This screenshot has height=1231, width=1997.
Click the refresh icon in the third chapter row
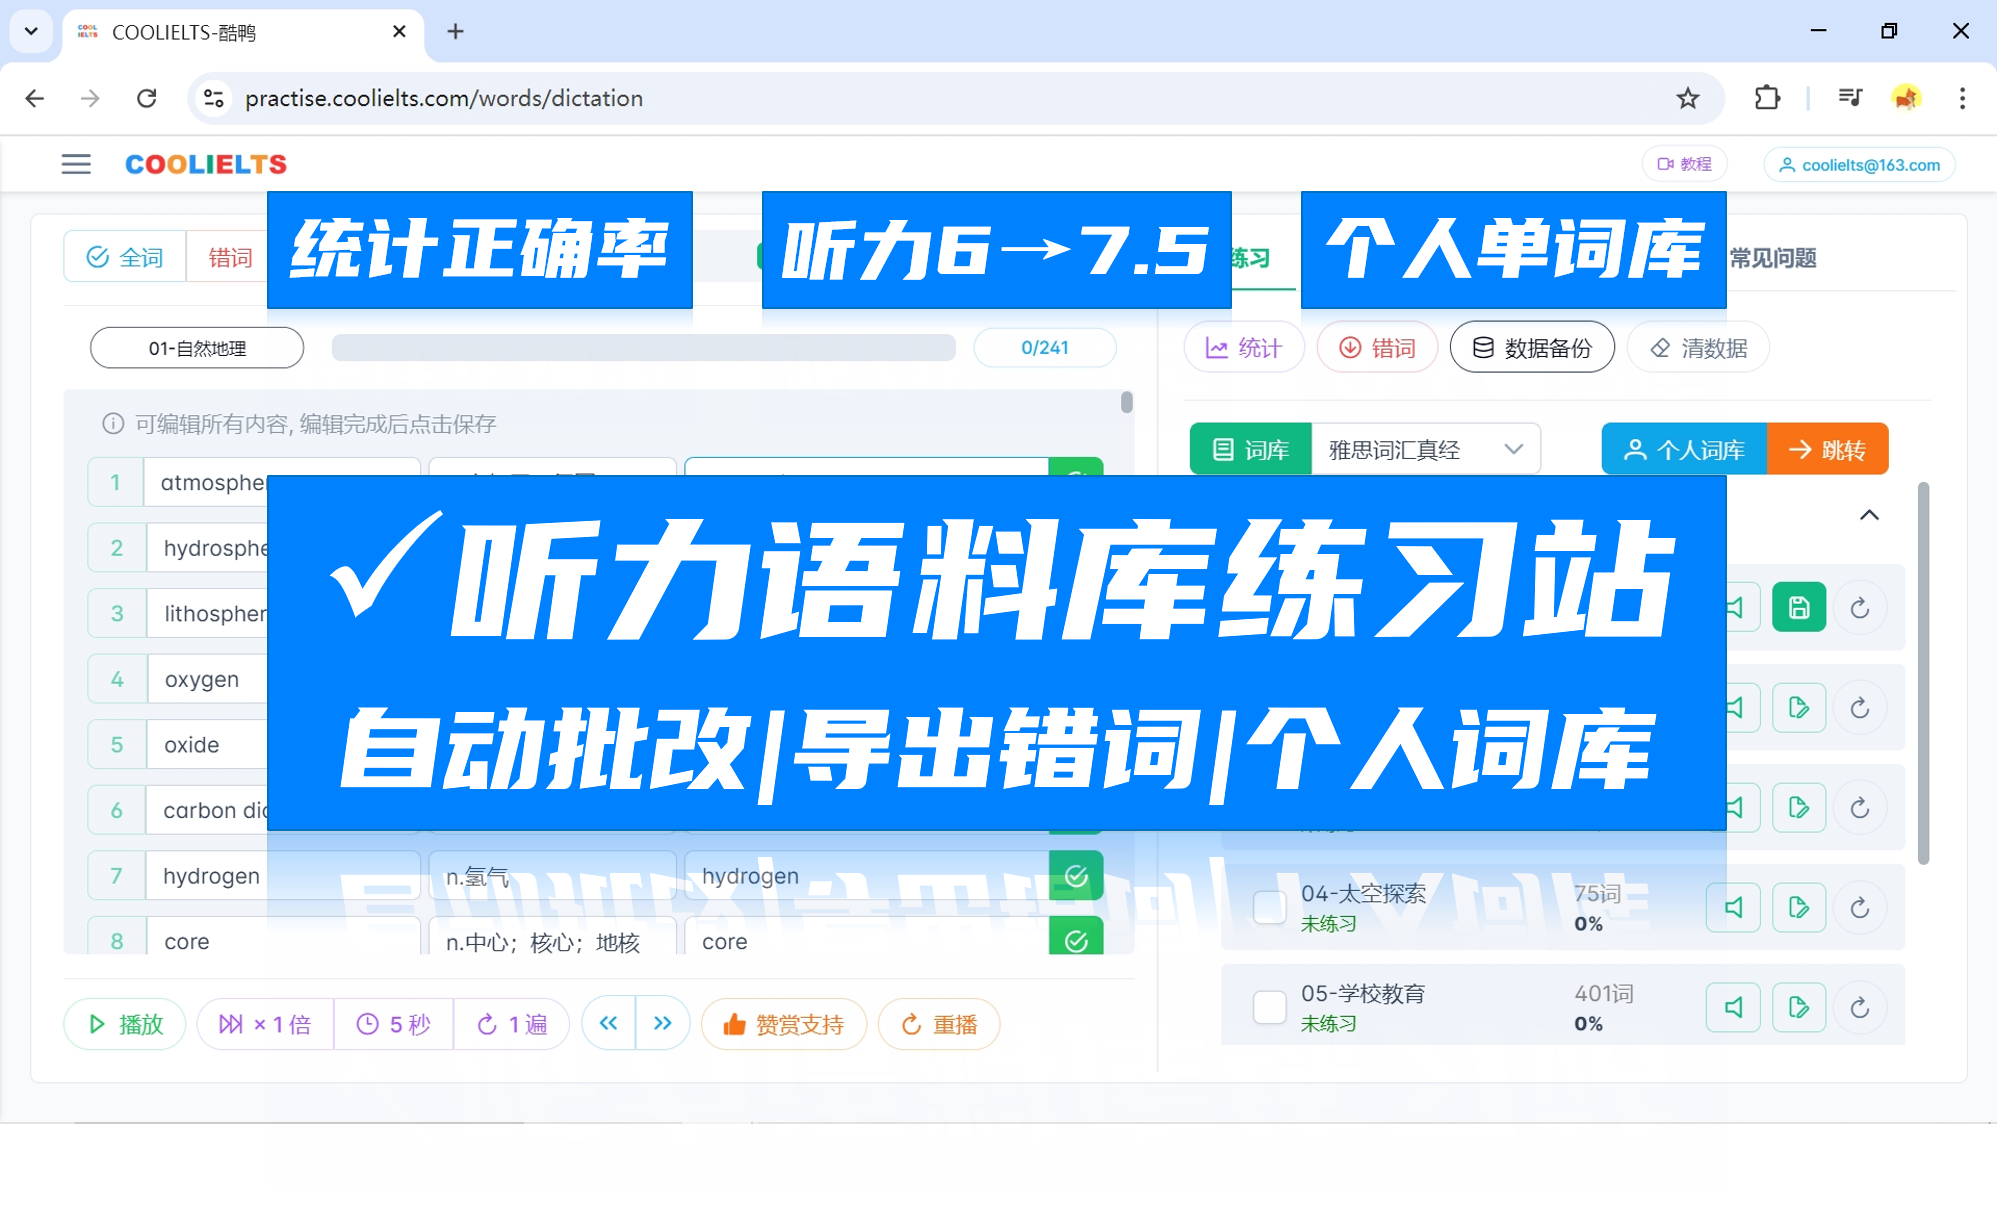[x=1860, y=807]
